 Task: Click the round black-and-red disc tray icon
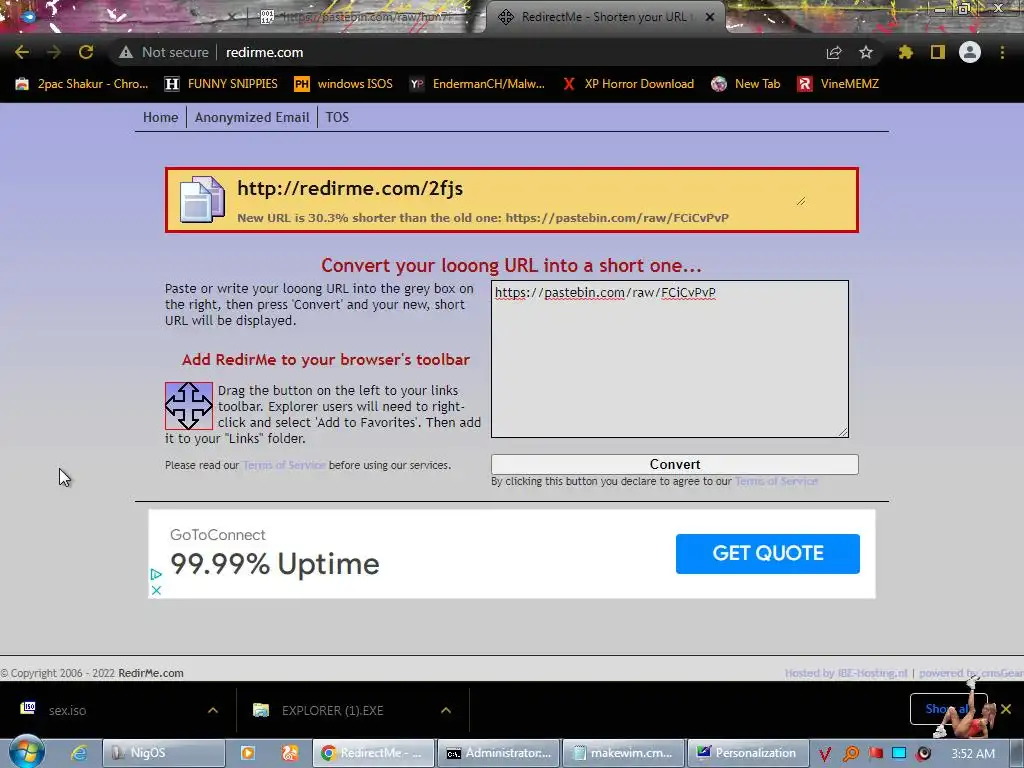point(923,754)
